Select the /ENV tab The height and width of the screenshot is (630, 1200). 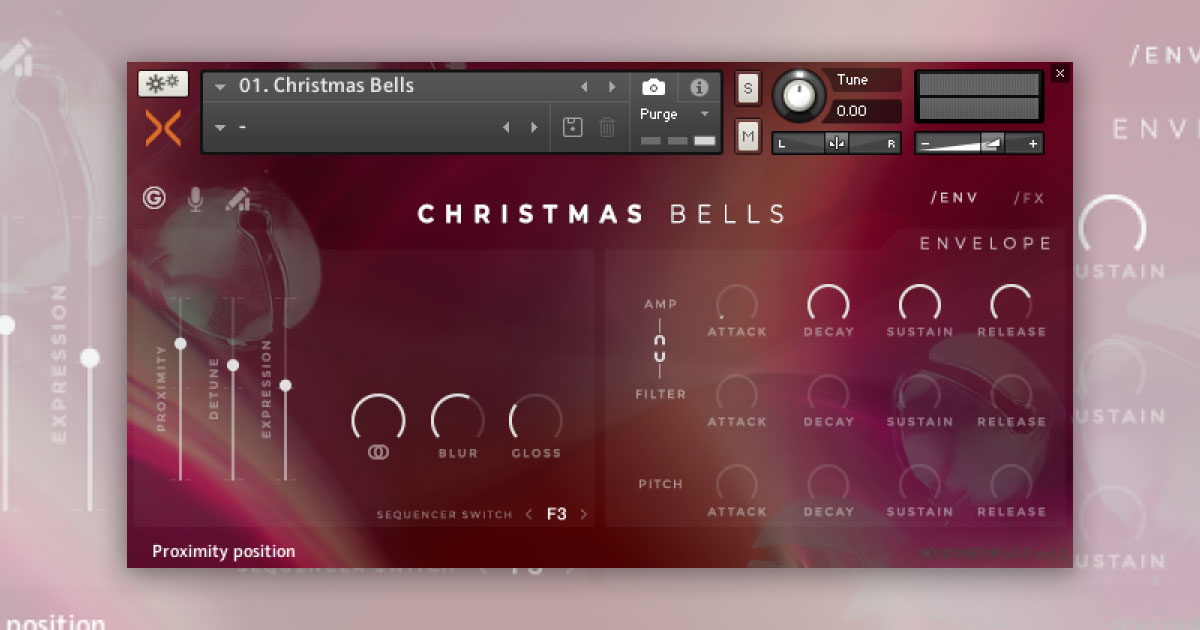[955, 198]
